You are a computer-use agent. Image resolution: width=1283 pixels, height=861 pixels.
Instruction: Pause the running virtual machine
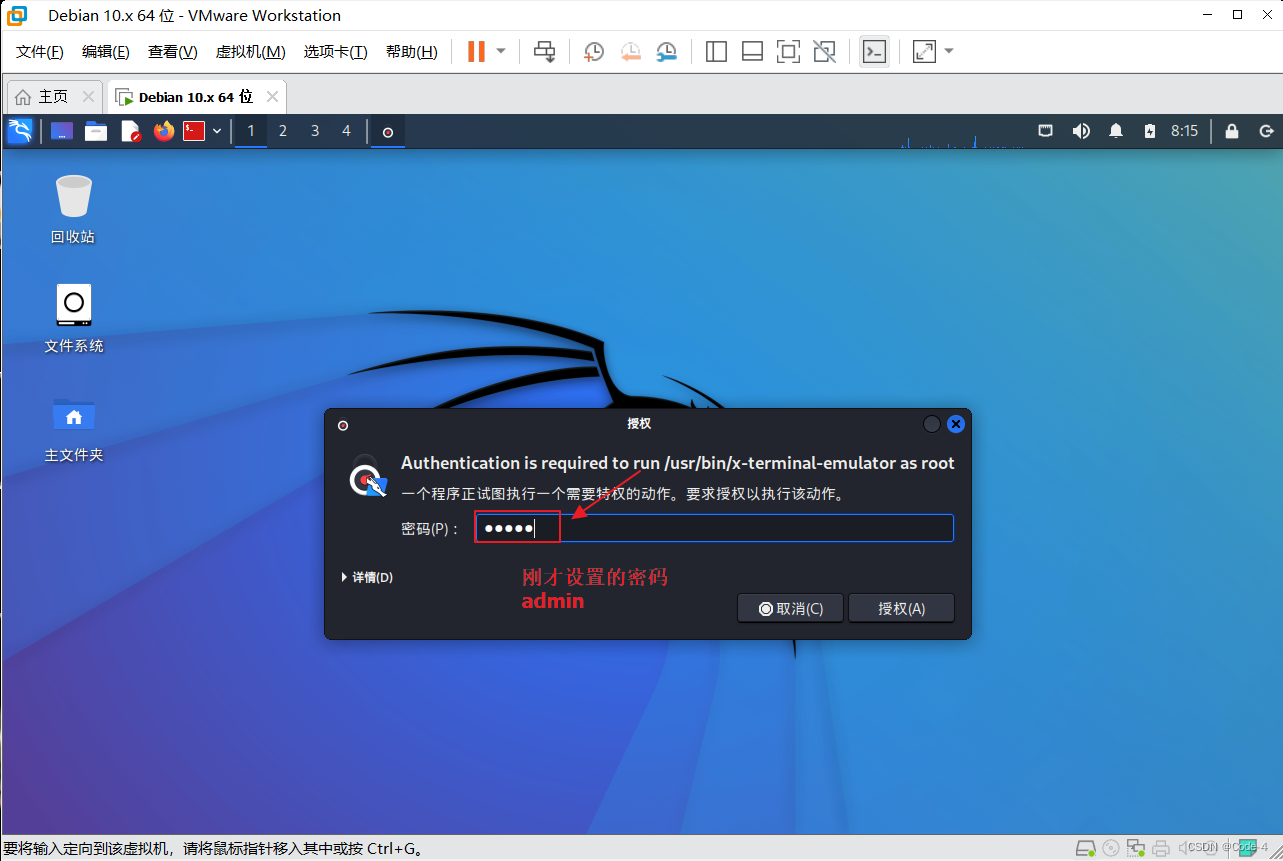(477, 51)
